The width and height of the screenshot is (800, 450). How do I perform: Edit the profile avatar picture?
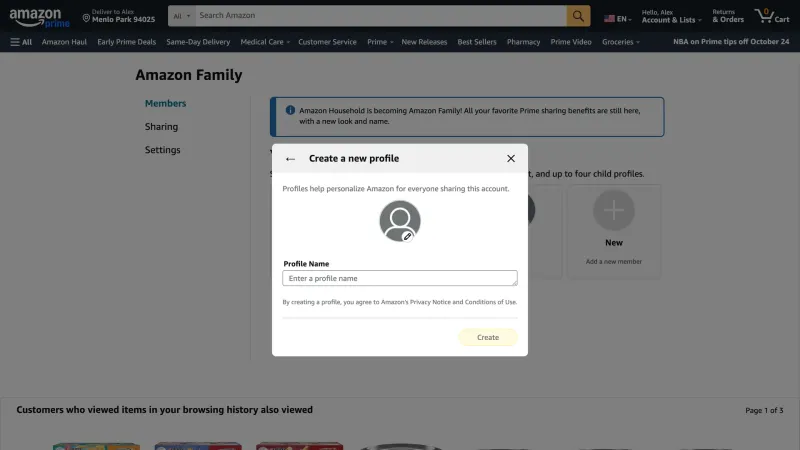point(407,236)
